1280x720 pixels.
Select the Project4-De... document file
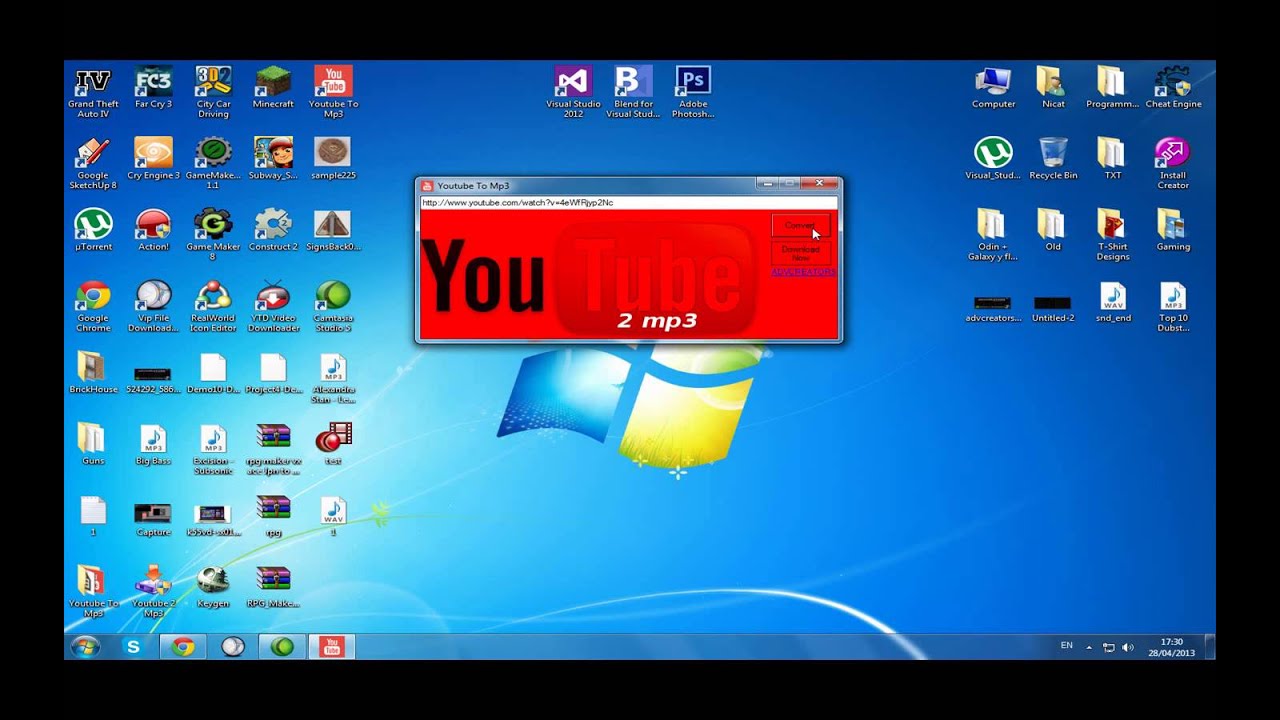273,372
